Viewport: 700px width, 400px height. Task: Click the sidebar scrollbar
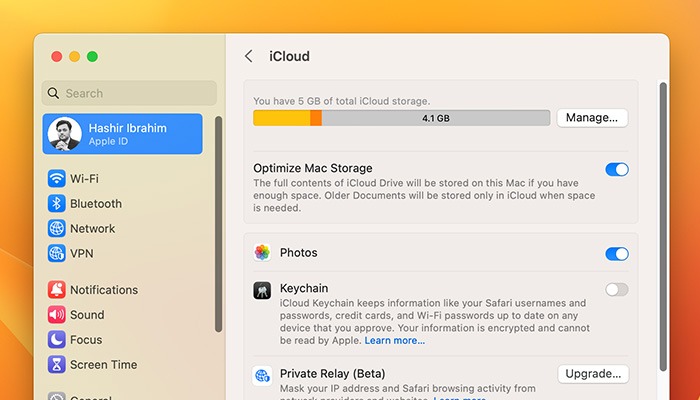(218, 224)
